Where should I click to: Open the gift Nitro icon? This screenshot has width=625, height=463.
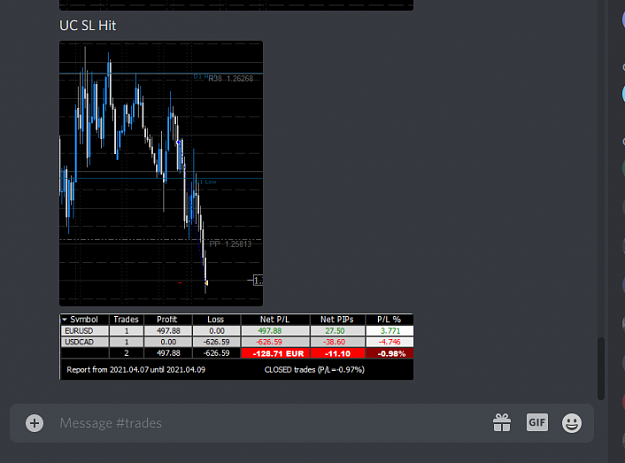(502, 423)
